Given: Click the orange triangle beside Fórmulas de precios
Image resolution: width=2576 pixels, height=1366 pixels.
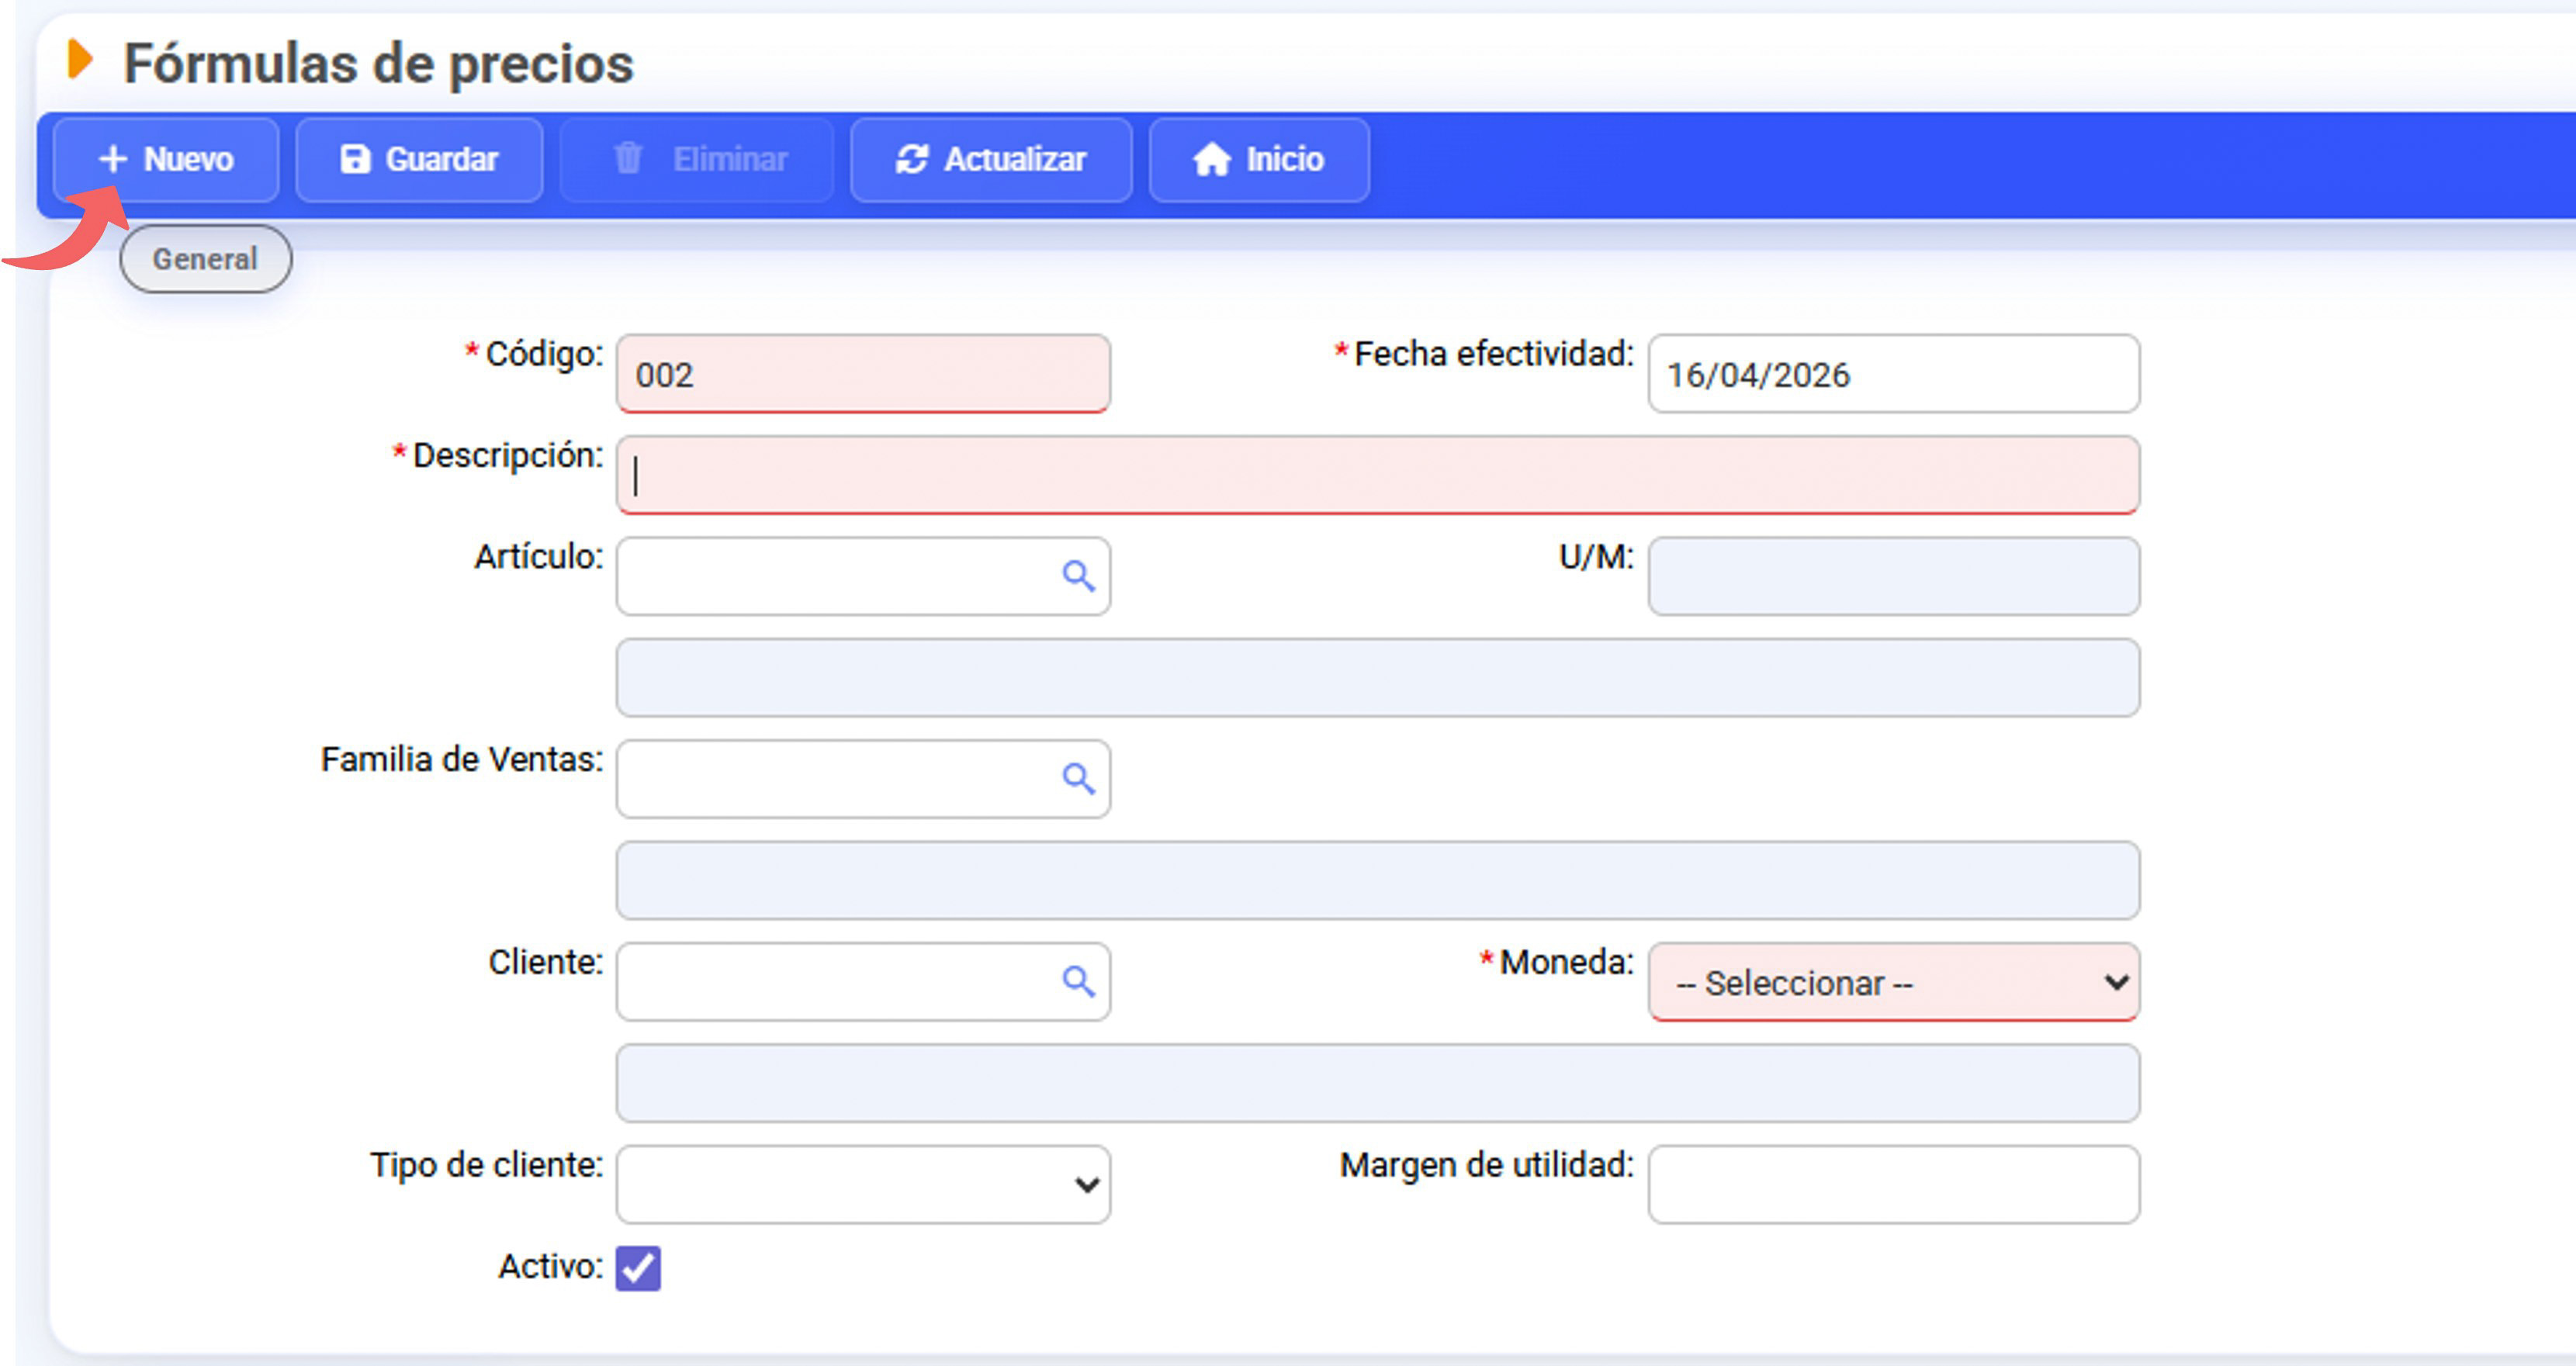Looking at the screenshot, I should click(80, 59).
